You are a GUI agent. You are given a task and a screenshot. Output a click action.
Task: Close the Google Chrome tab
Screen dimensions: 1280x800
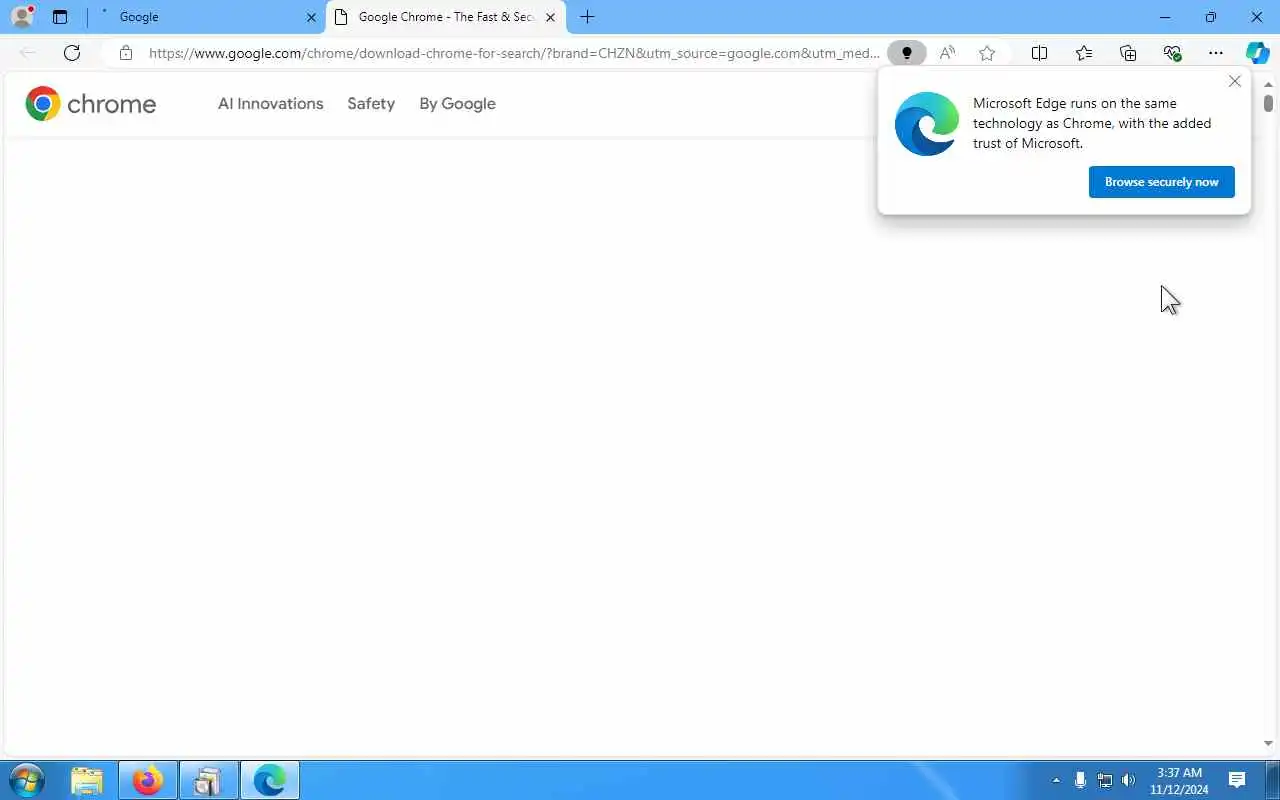(550, 17)
